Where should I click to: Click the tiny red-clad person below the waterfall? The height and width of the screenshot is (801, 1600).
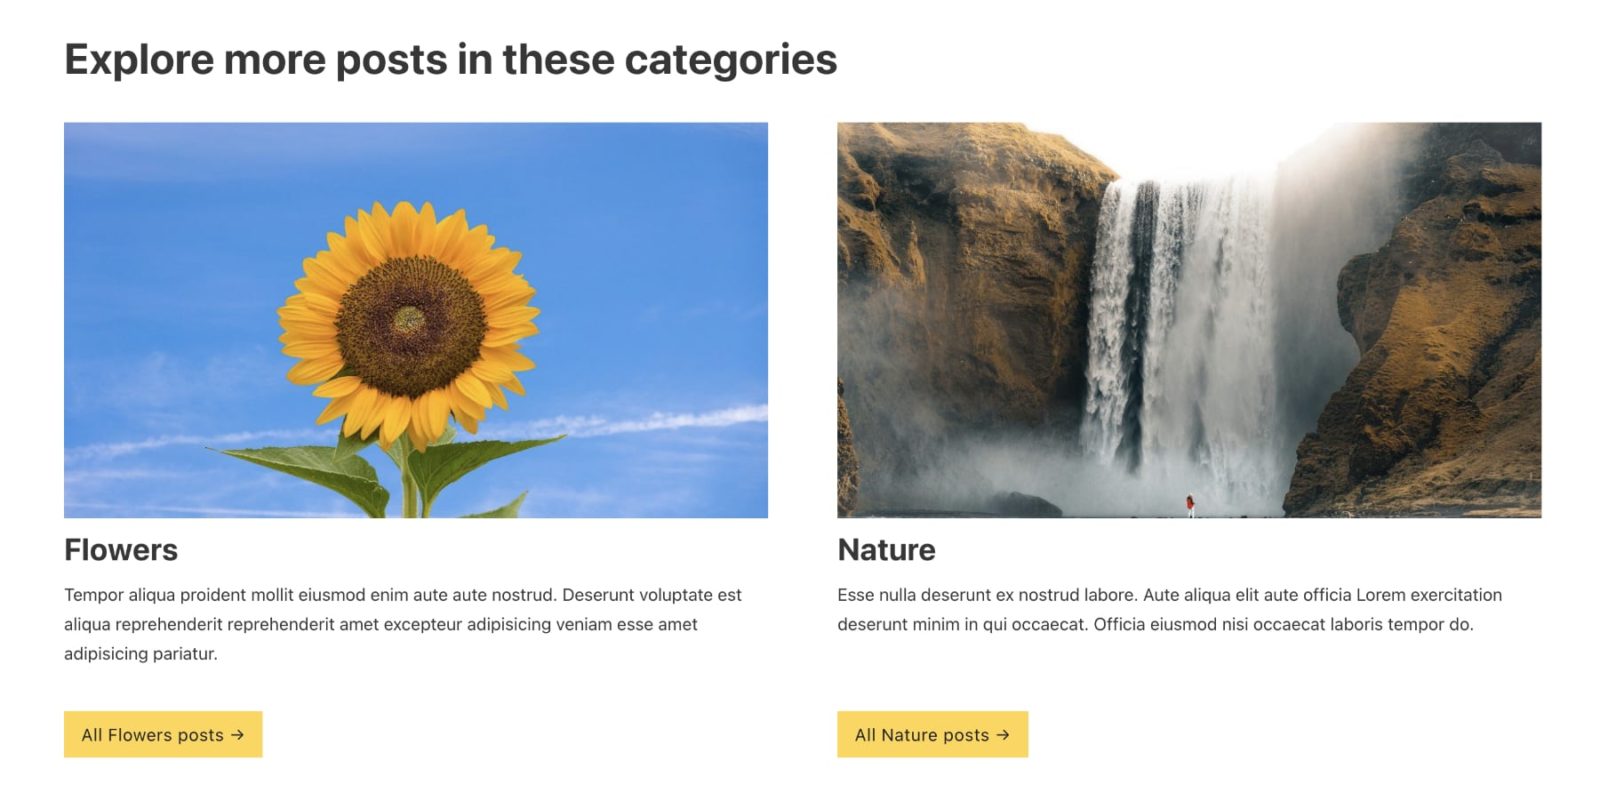[1190, 504]
